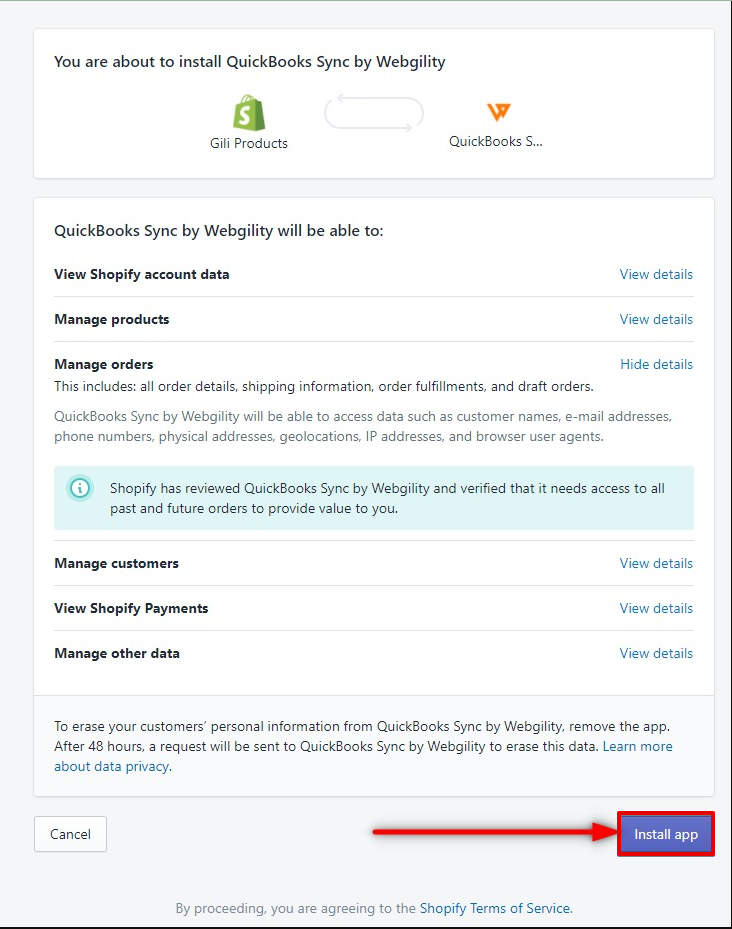Show View details for Manage customers
This screenshot has width=732, height=929.
tap(656, 563)
